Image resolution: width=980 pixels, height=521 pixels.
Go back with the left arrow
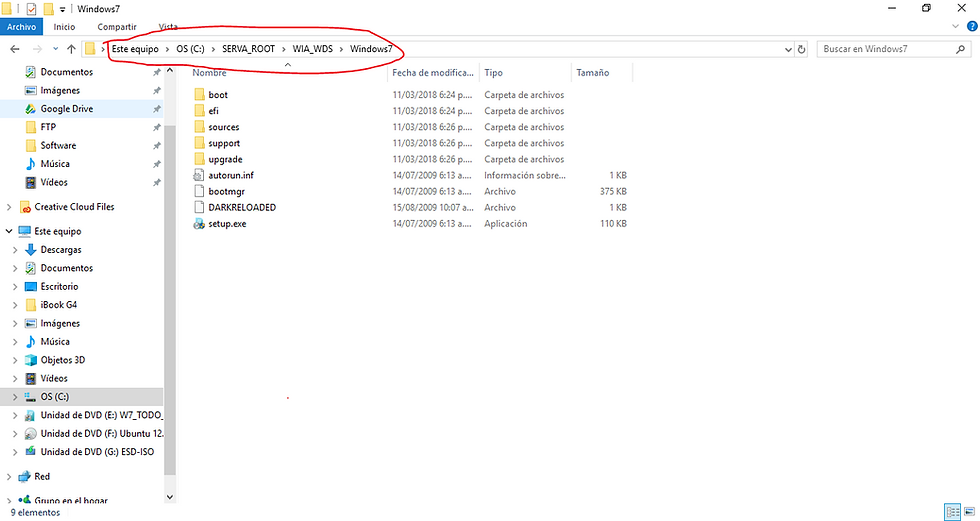click(15, 49)
